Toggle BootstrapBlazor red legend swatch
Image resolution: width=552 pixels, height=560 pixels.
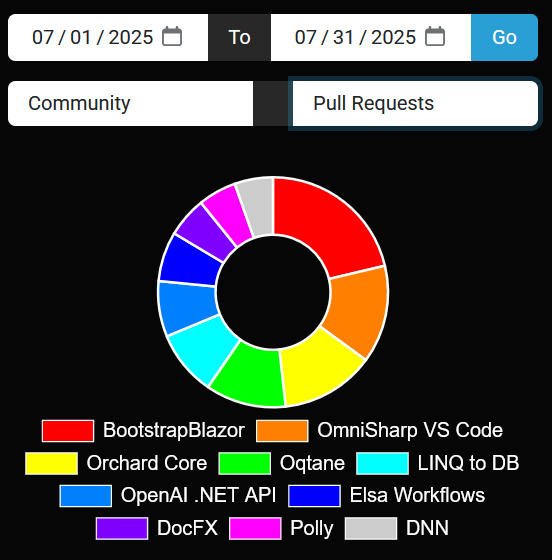(x=68, y=431)
